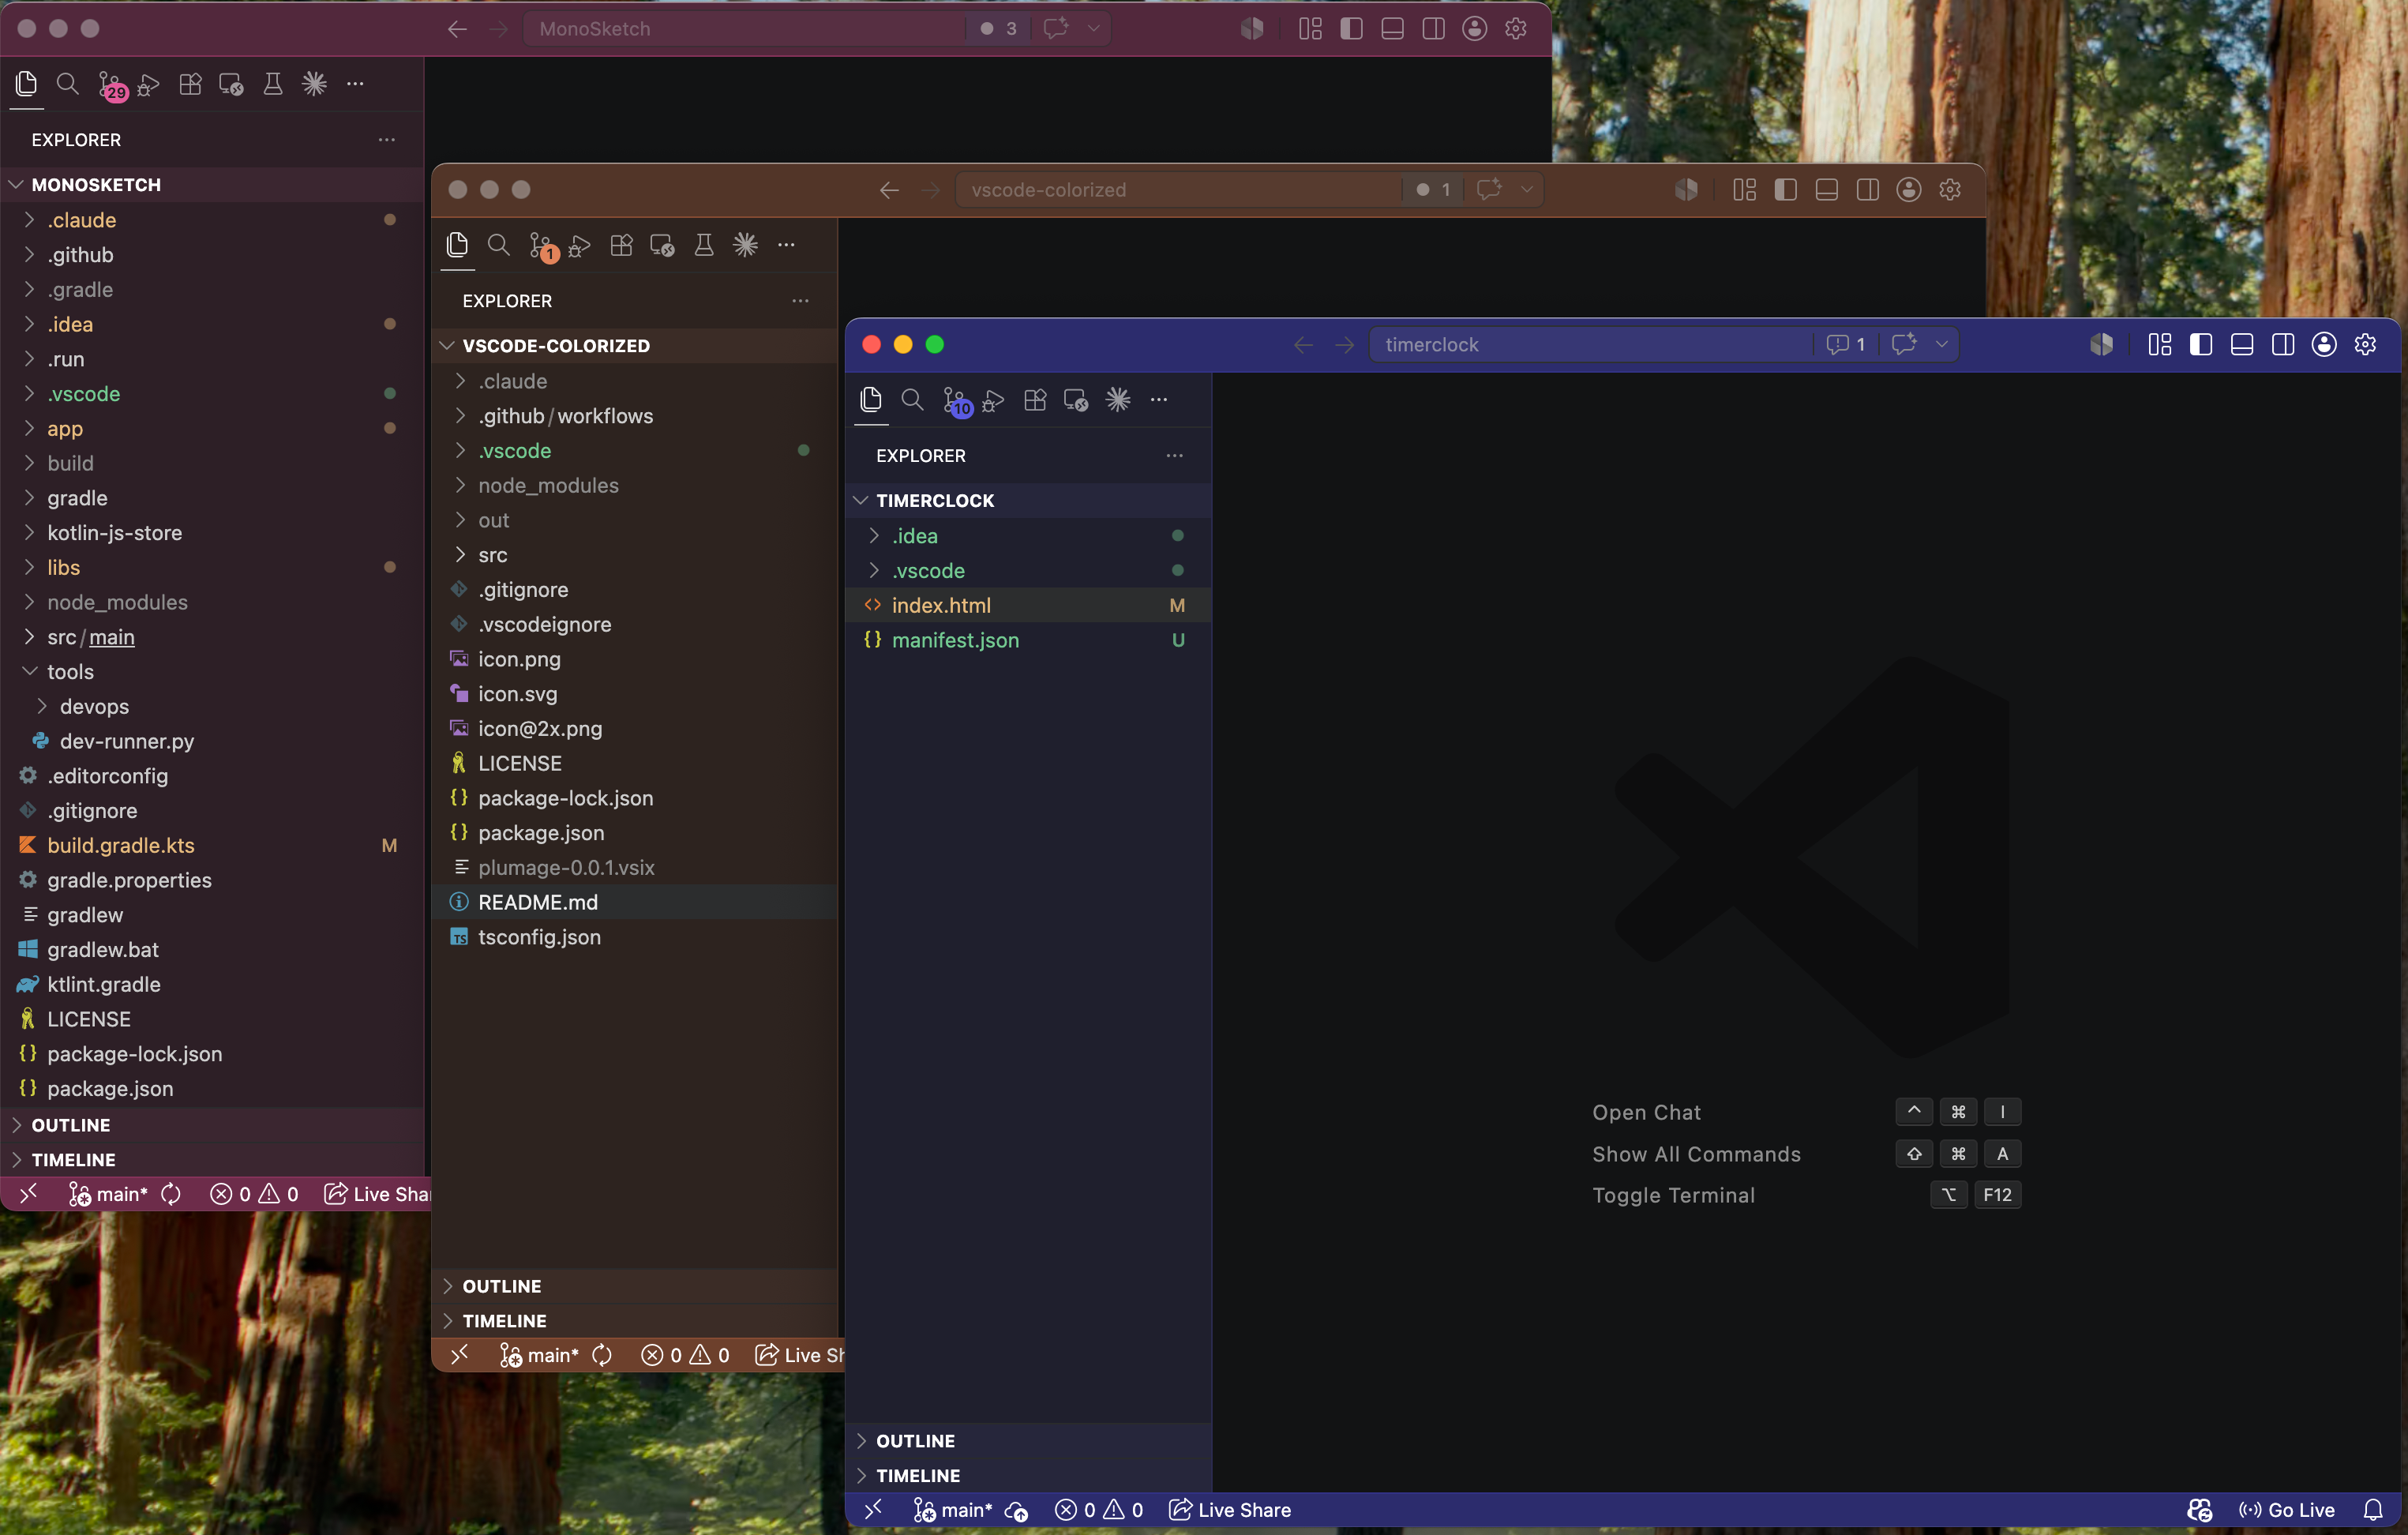Toggle secondary side bar in MonoSketch window
Image resolution: width=2408 pixels, height=1535 pixels.
pyautogui.click(x=1433, y=29)
